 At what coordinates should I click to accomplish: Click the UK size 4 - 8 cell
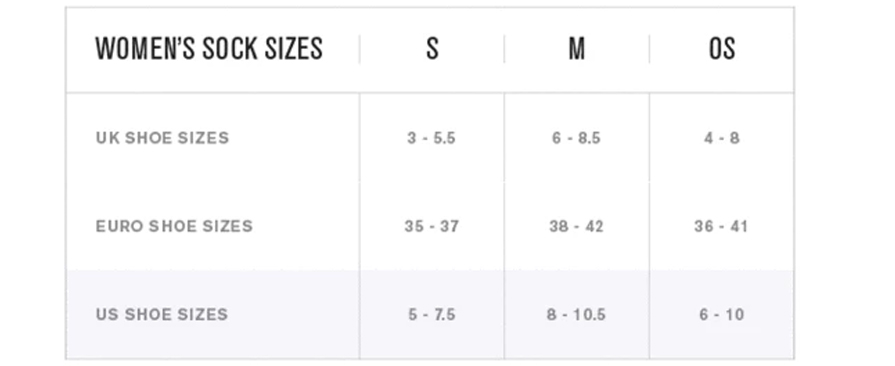click(721, 138)
